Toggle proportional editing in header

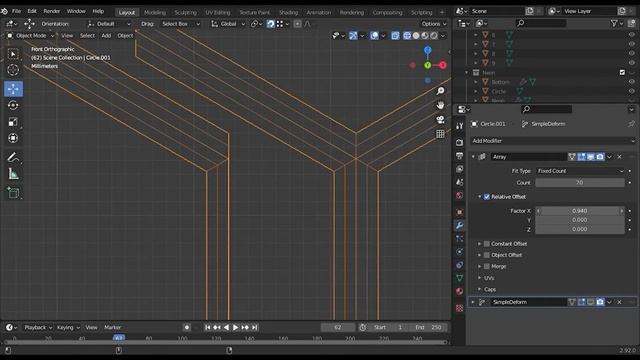click(298, 24)
